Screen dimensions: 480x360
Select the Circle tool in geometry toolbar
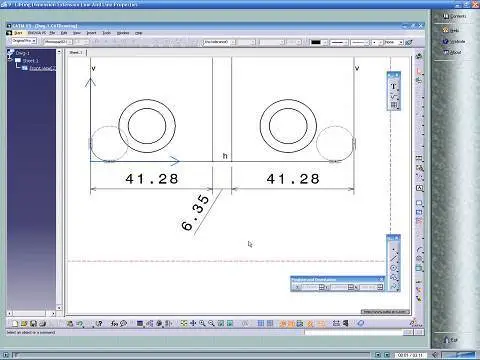pos(394,268)
